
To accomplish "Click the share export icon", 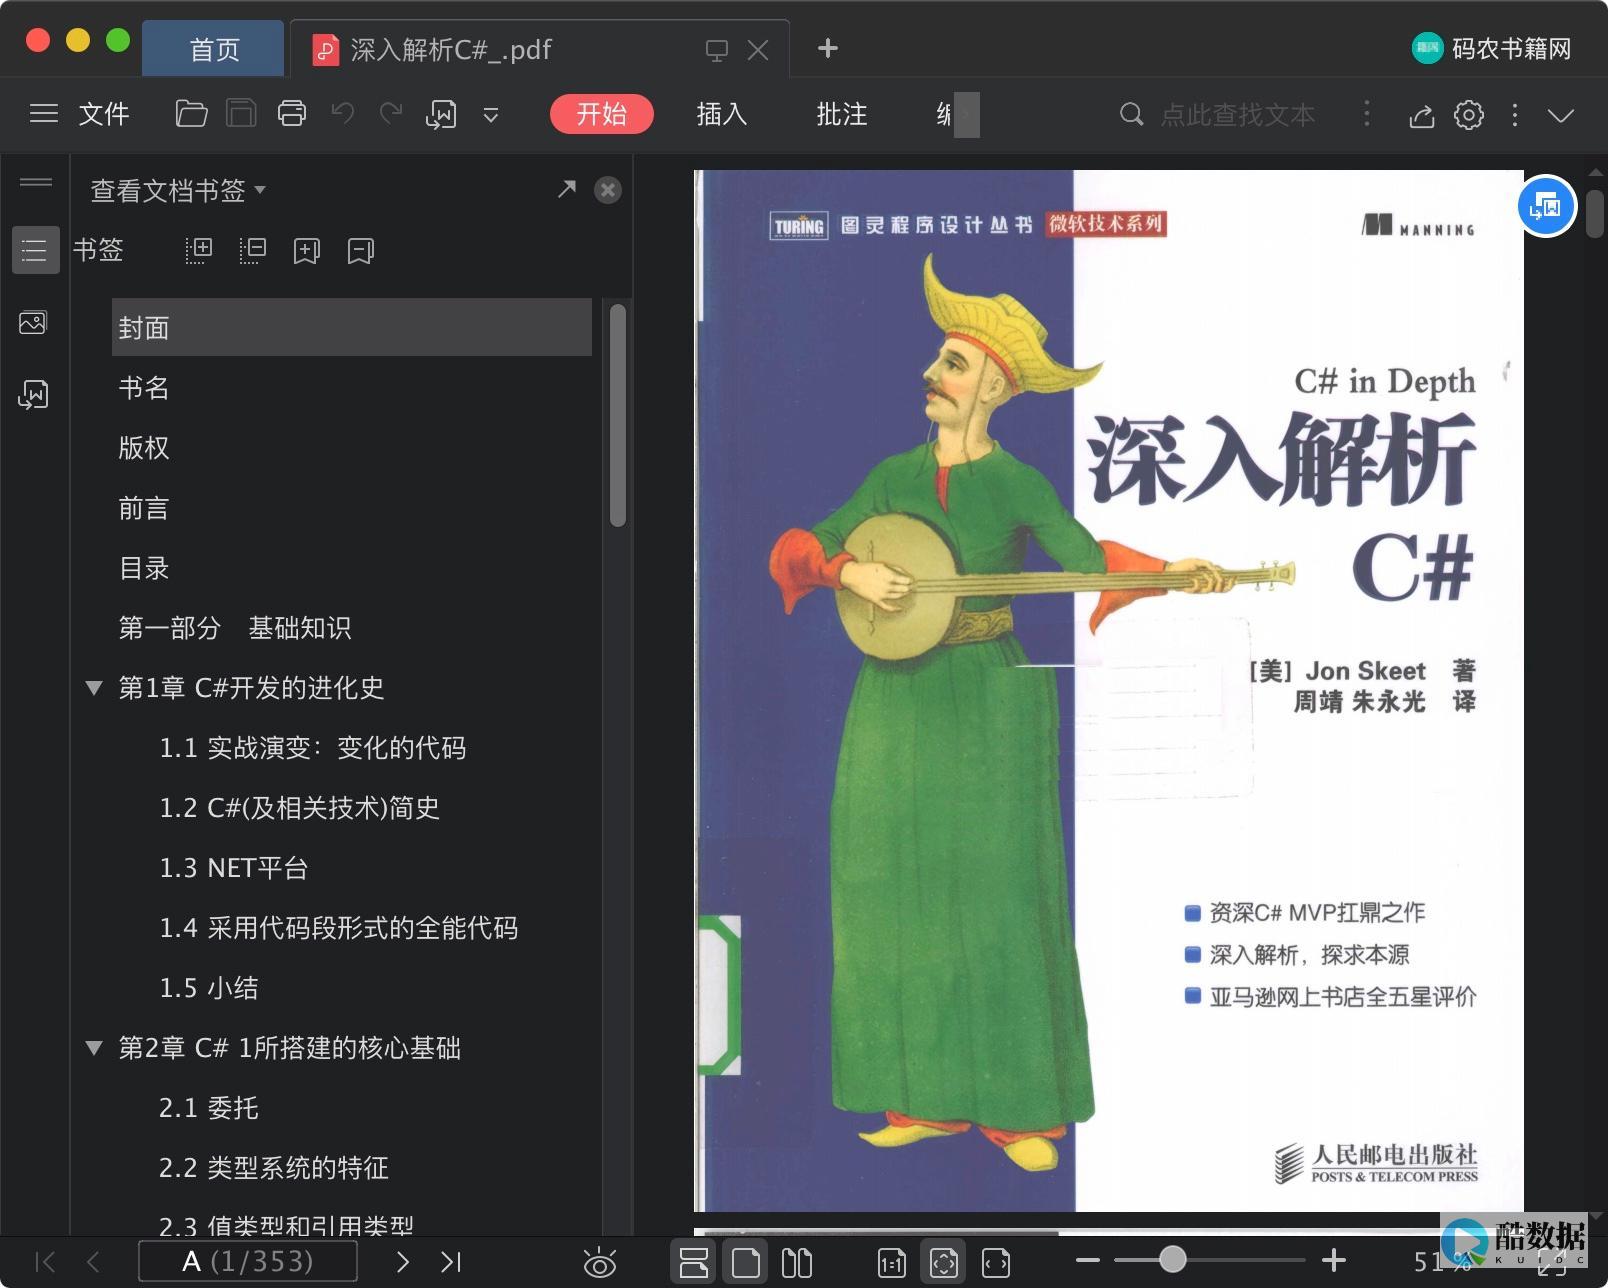I will tap(1421, 115).
